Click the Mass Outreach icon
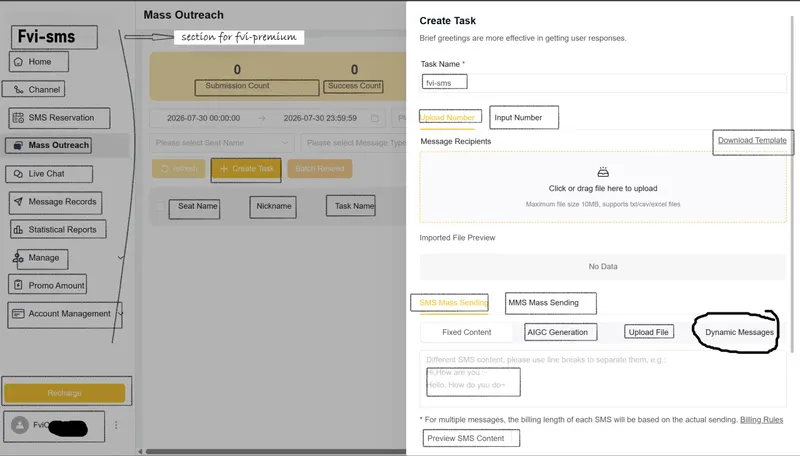Image resolution: width=800 pixels, height=456 pixels. (18, 145)
